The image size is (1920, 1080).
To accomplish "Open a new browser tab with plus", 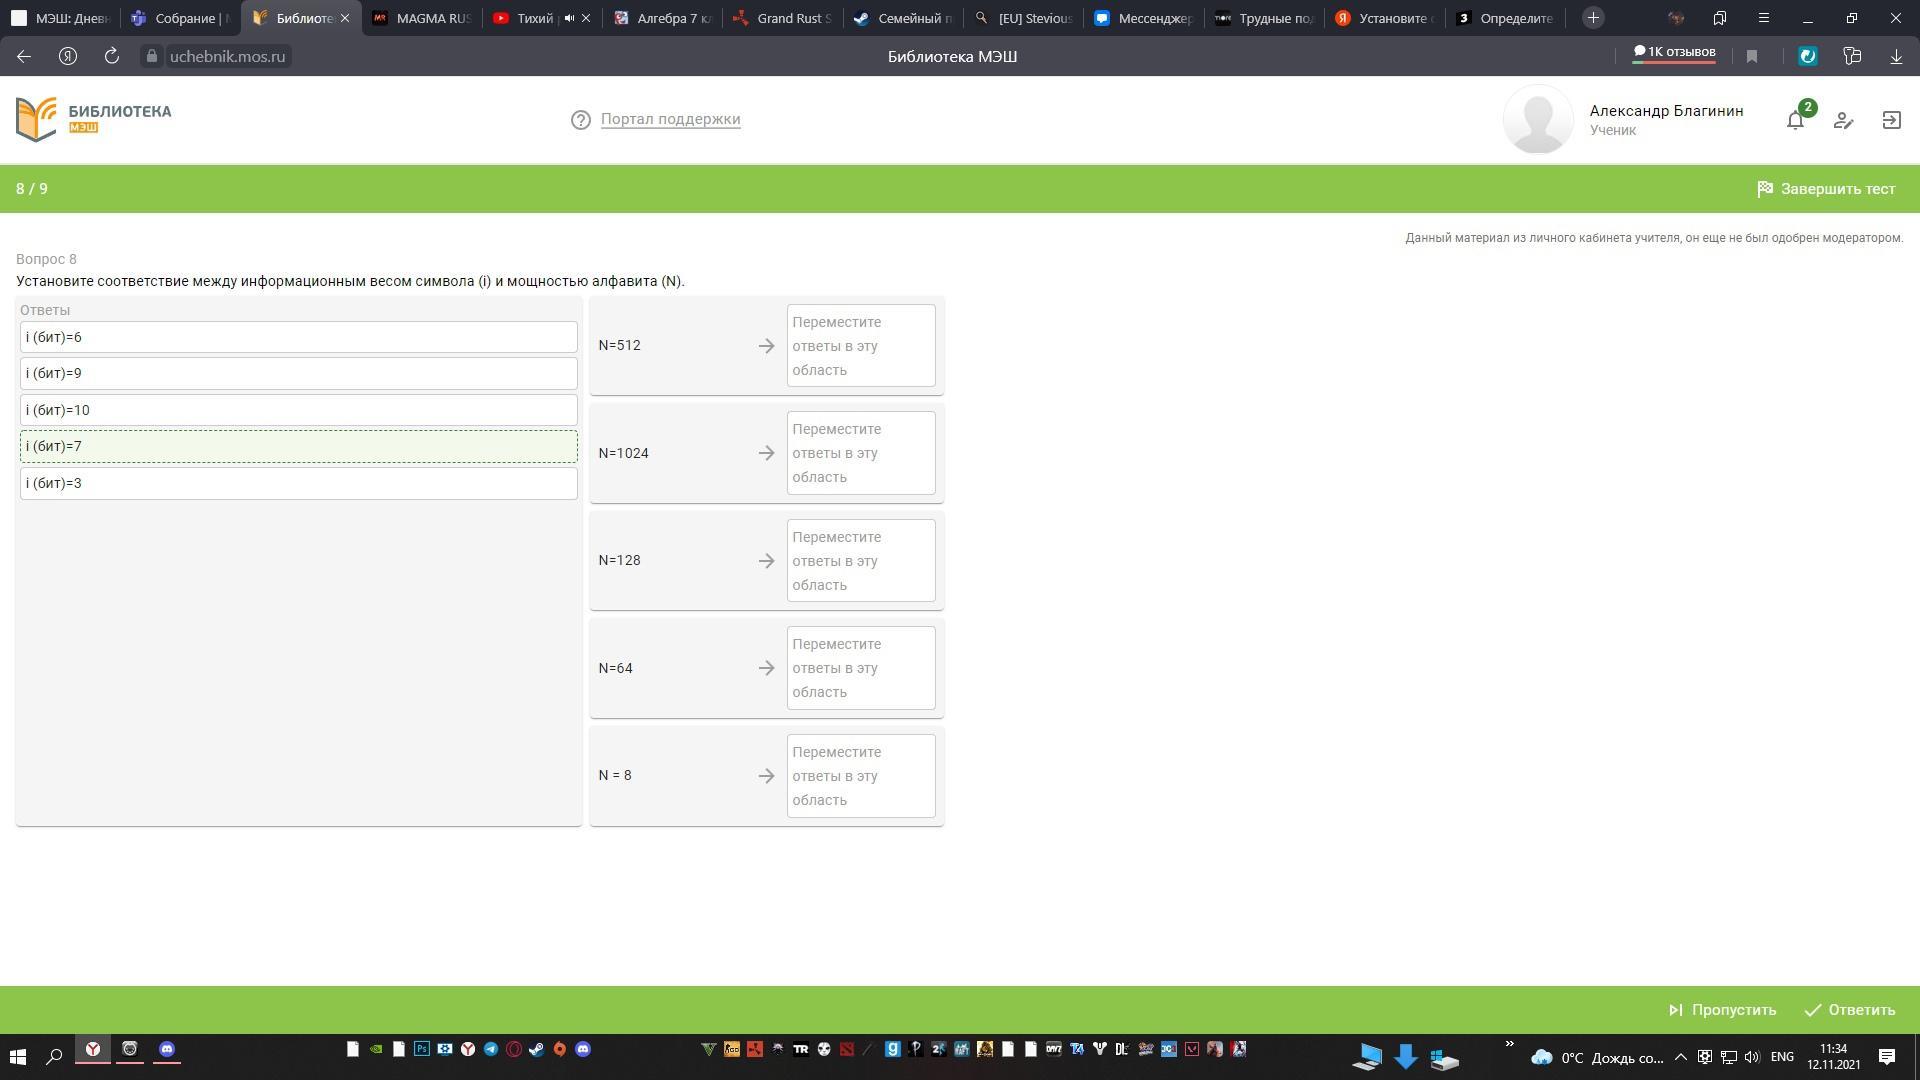I will pos(1593,18).
